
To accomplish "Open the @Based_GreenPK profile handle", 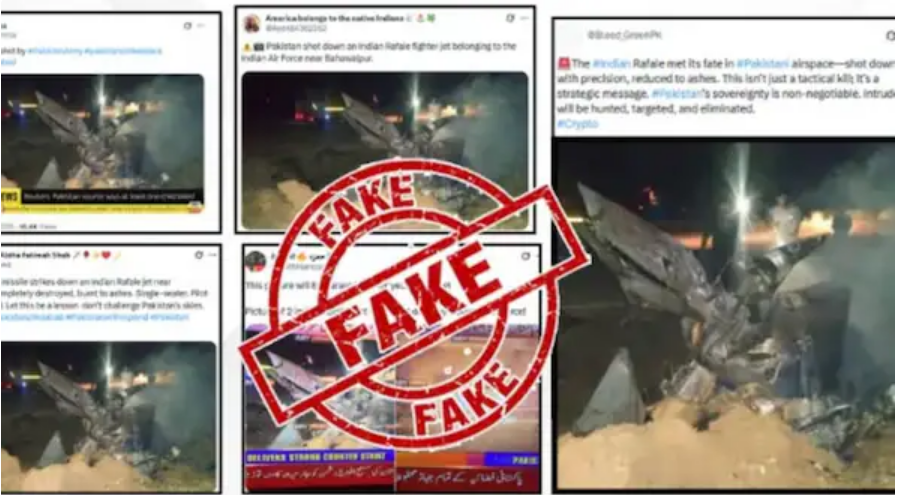I will [x=624, y=35].
